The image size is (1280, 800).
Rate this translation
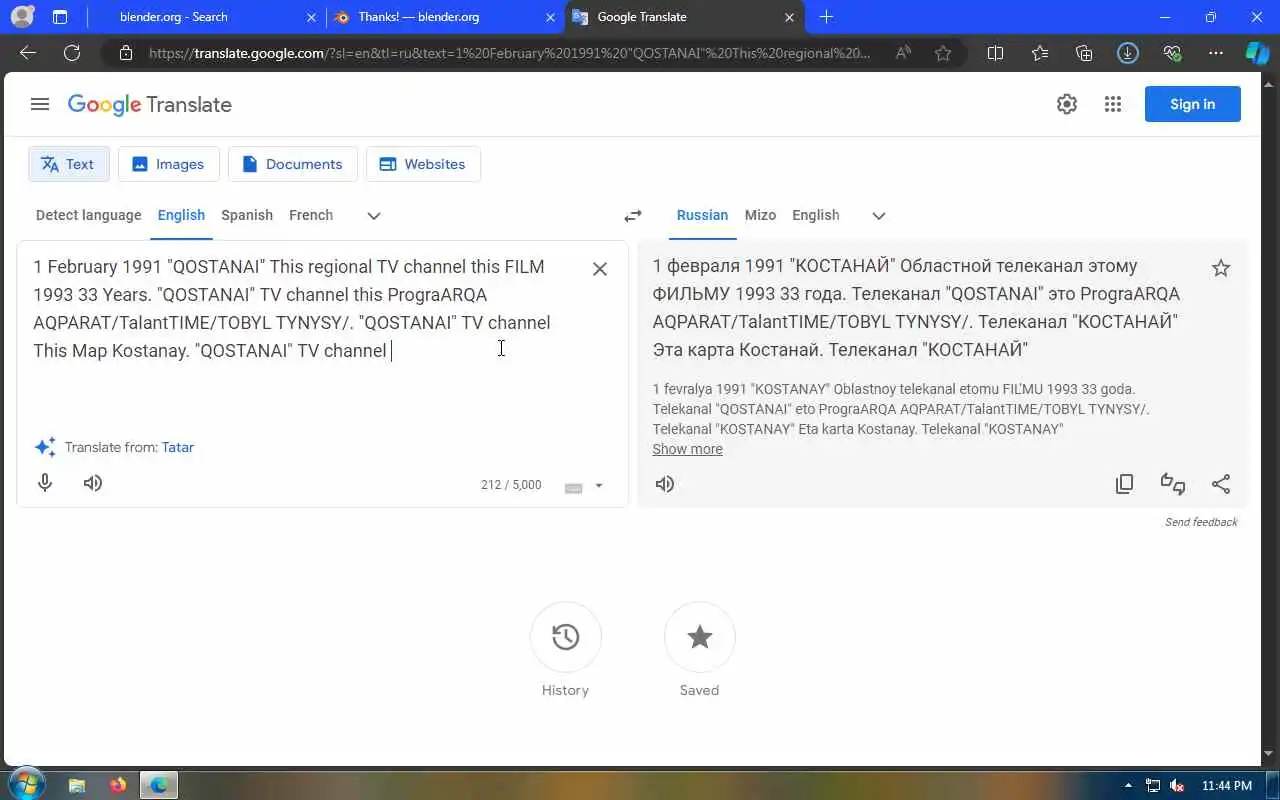click(1173, 484)
